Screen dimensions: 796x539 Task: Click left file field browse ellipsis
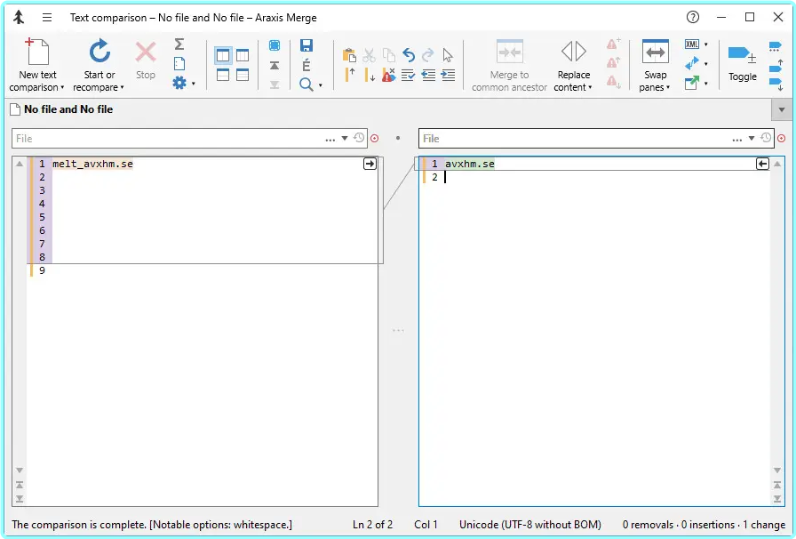pos(330,139)
